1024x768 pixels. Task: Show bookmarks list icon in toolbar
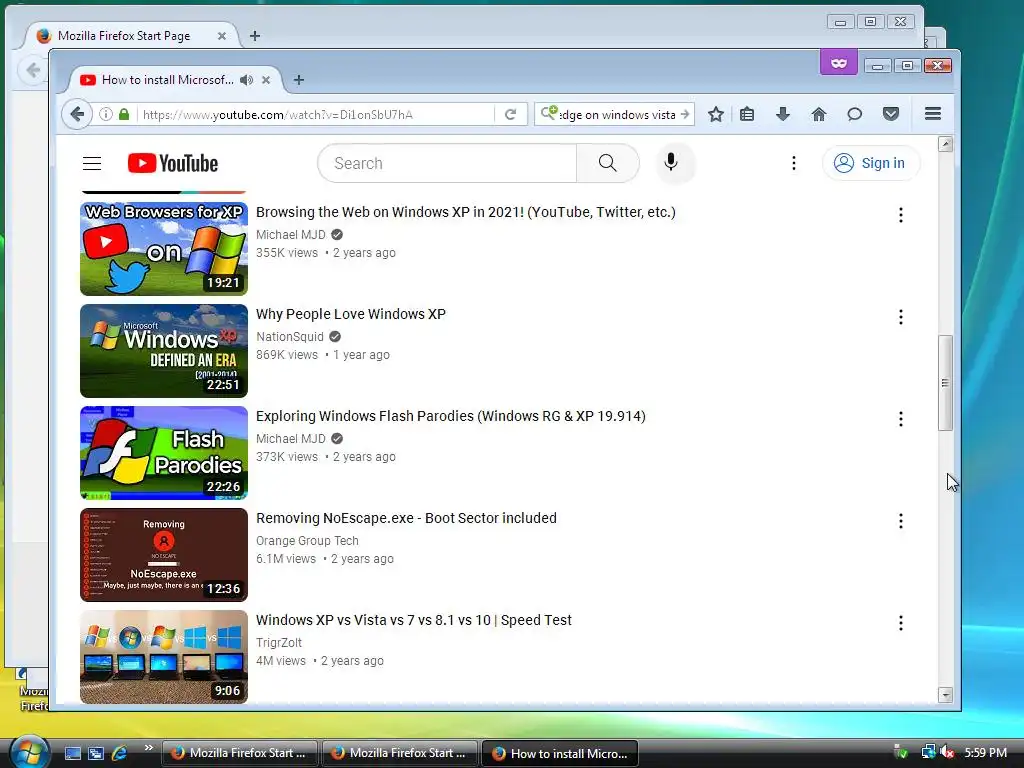(747, 115)
